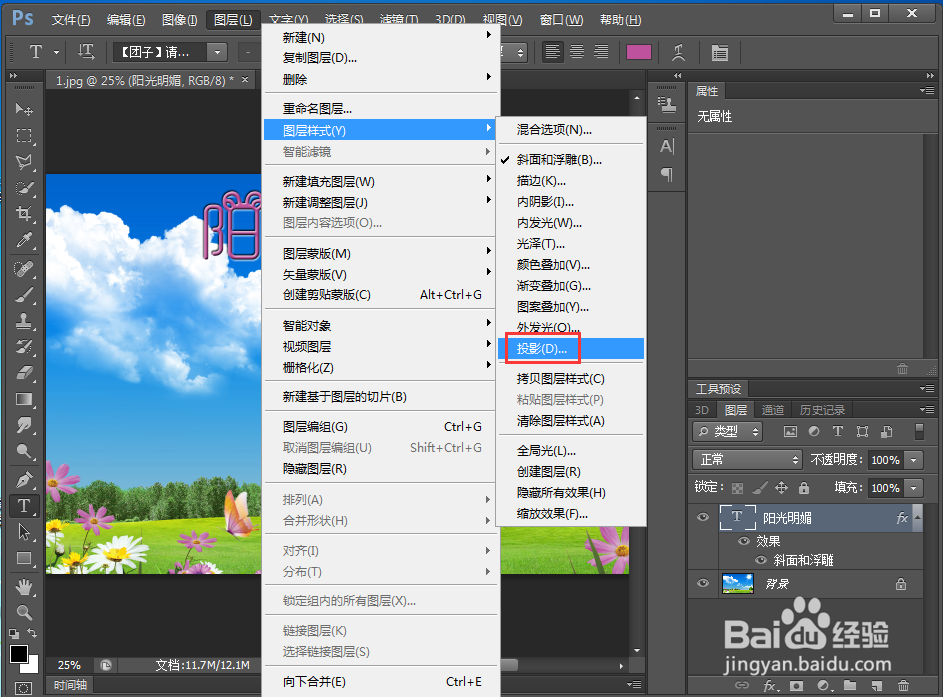The image size is (943, 697).
Task: Select the Horizontal Type tool
Action: click(x=24, y=505)
